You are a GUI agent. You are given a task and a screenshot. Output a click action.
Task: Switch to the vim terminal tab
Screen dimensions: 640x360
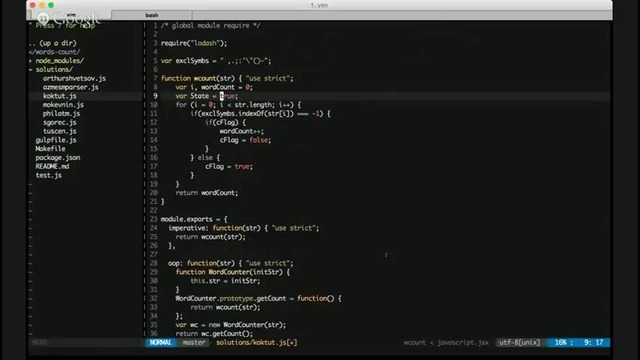(x=71, y=15)
